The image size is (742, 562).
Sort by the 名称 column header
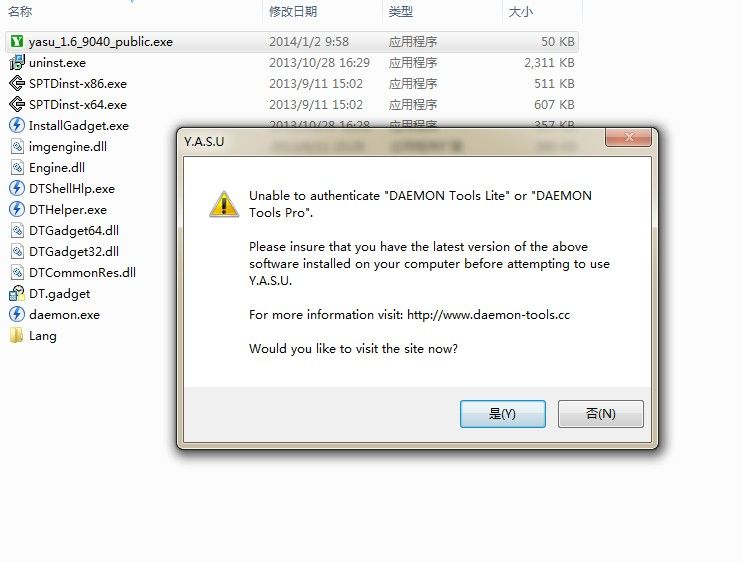[x=20, y=11]
